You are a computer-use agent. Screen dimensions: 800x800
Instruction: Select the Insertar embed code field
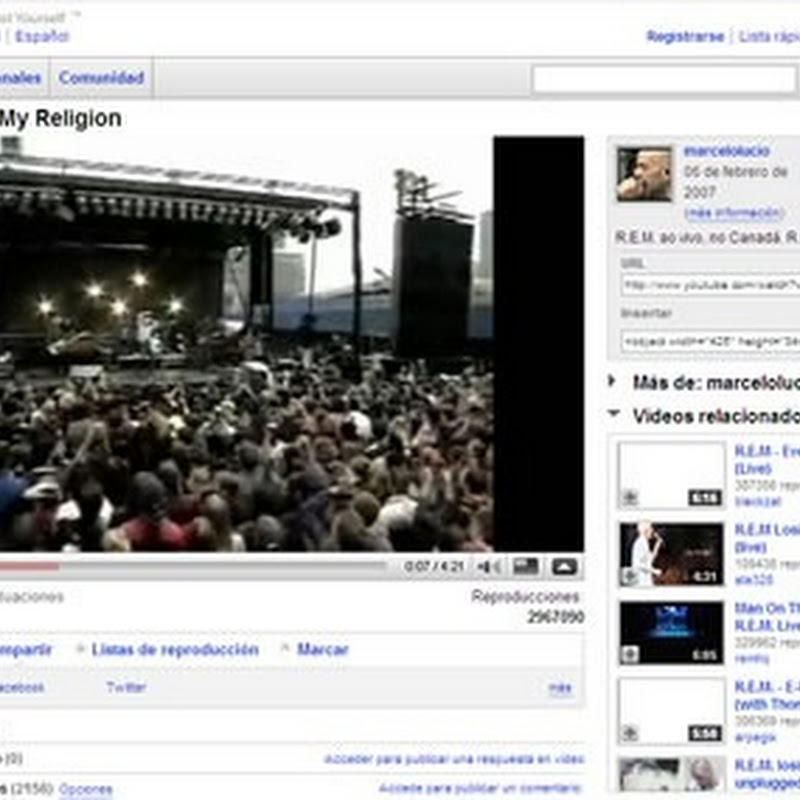click(710, 341)
